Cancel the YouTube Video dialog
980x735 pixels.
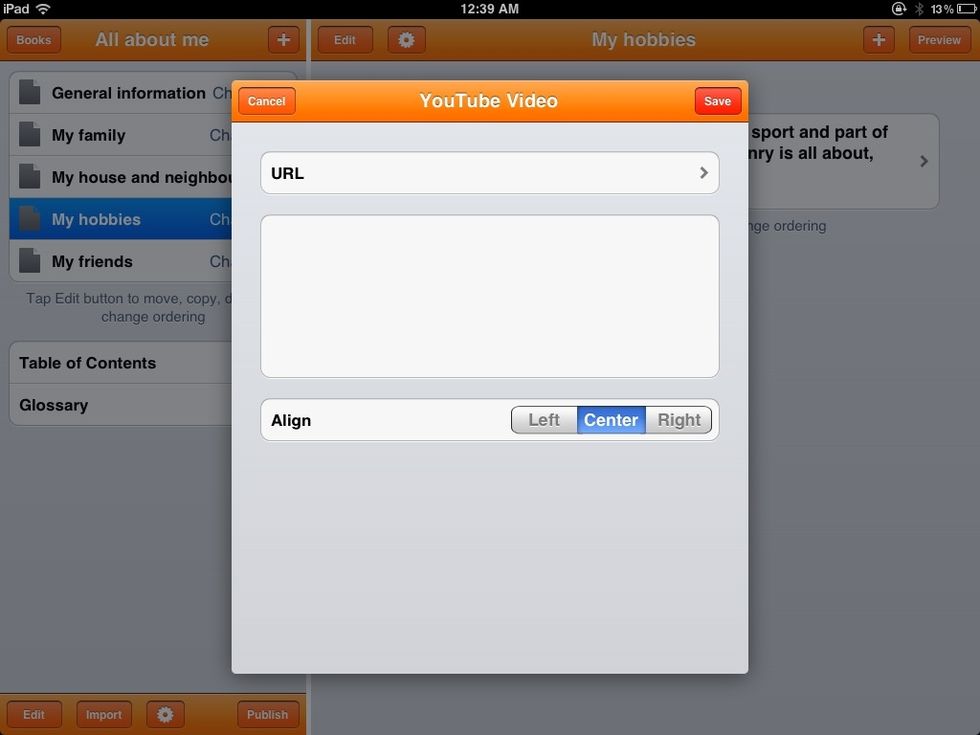click(266, 100)
